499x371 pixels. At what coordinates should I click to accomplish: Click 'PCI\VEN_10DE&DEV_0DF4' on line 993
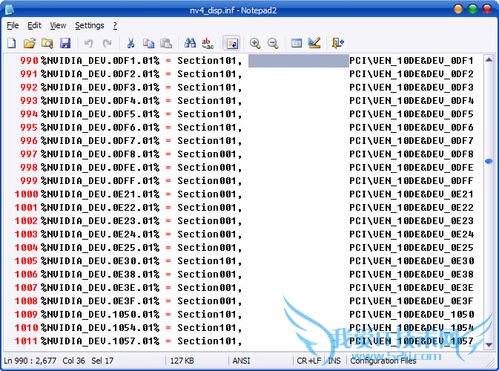(x=411, y=101)
